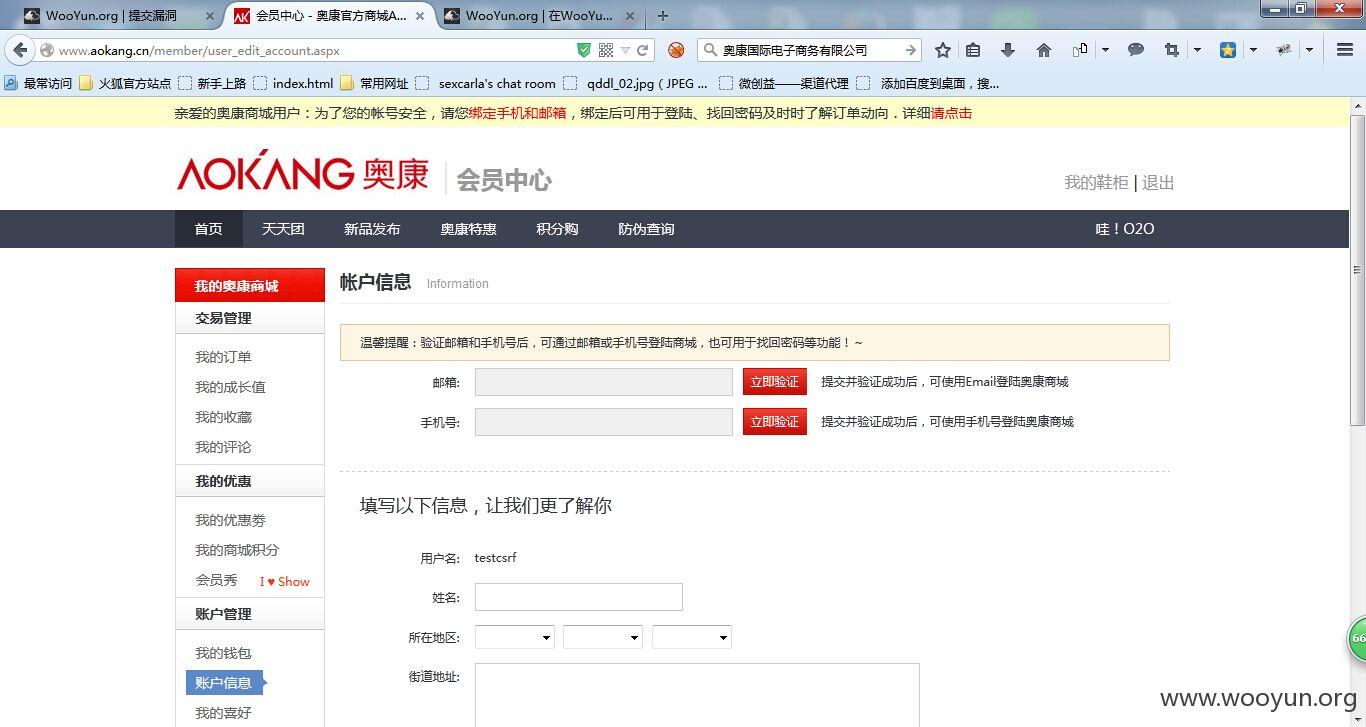Submit search with the arrow in search box
Viewport: 1366px width, 727px height.
(x=910, y=50)
